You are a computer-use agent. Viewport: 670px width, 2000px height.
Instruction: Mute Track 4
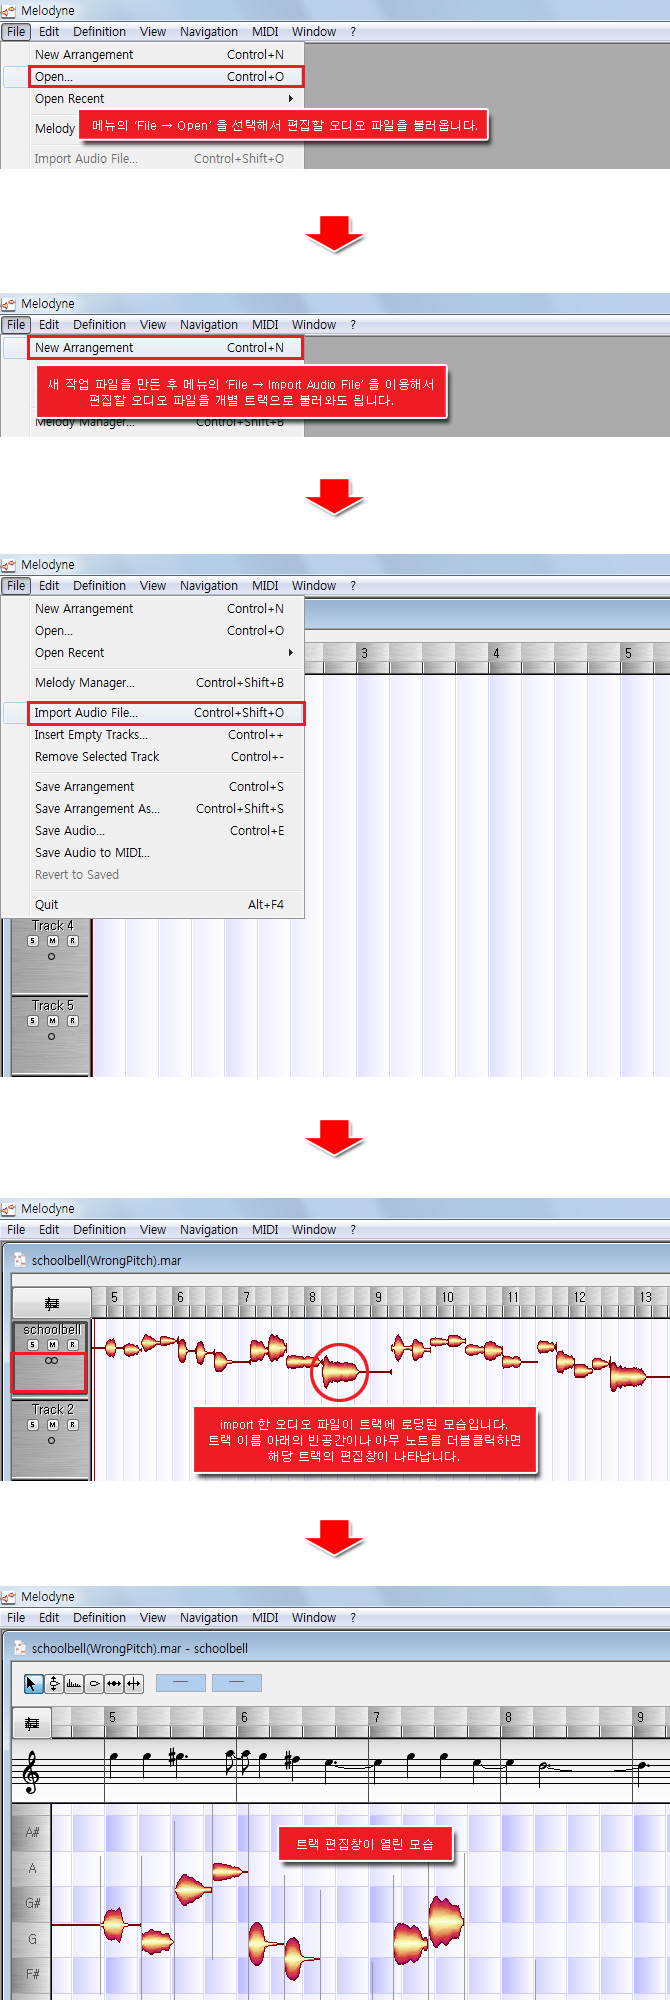click(52, 941)
